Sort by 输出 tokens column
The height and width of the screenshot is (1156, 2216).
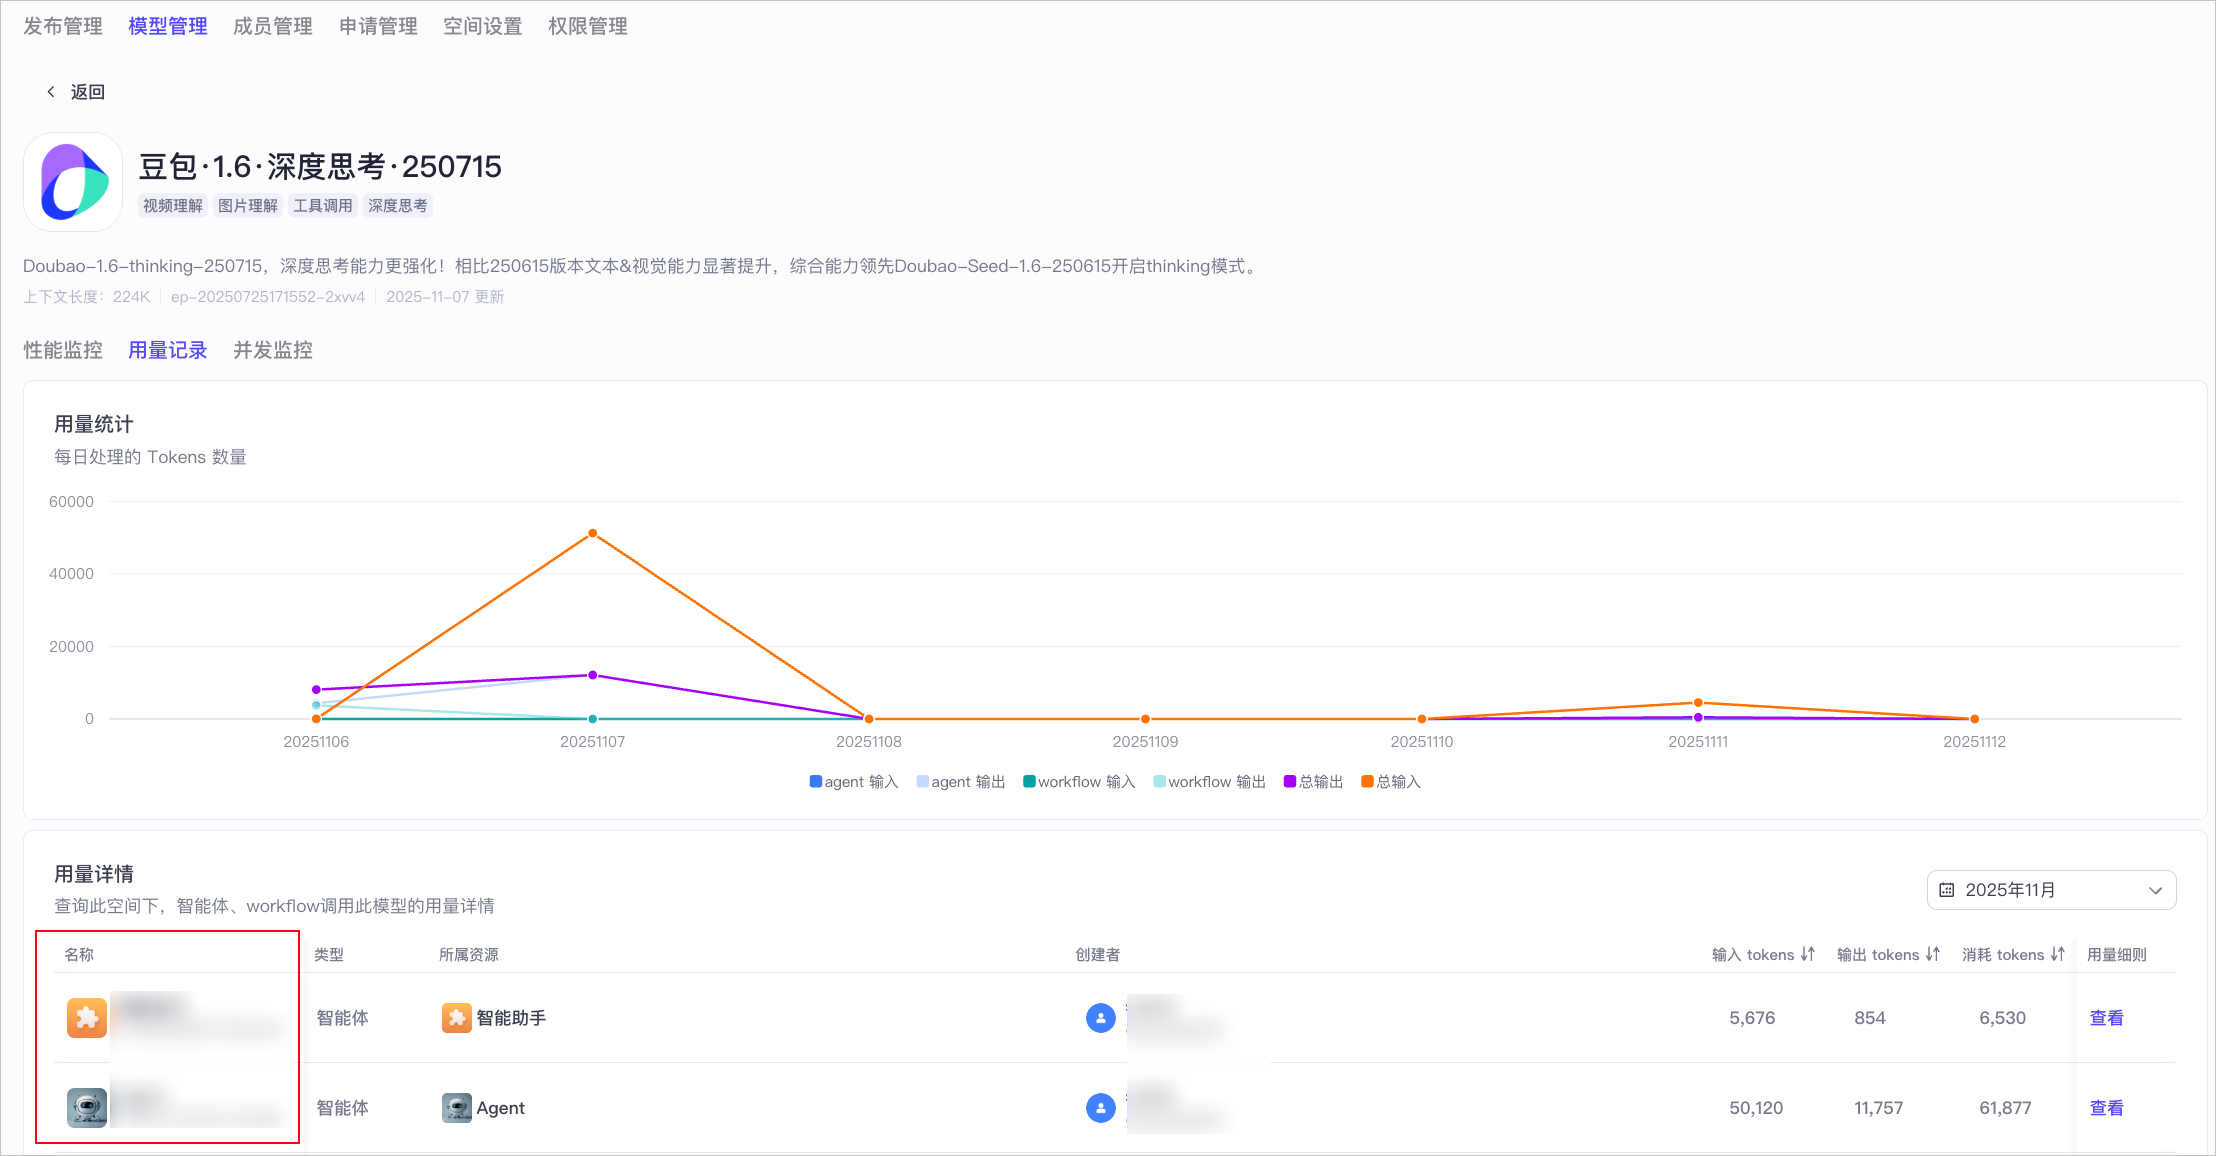[x=1932, y=955]
